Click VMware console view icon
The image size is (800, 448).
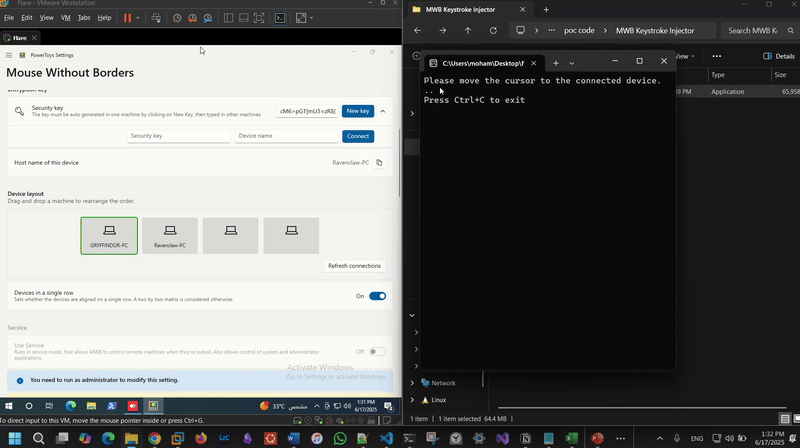(x=280, y=18)
